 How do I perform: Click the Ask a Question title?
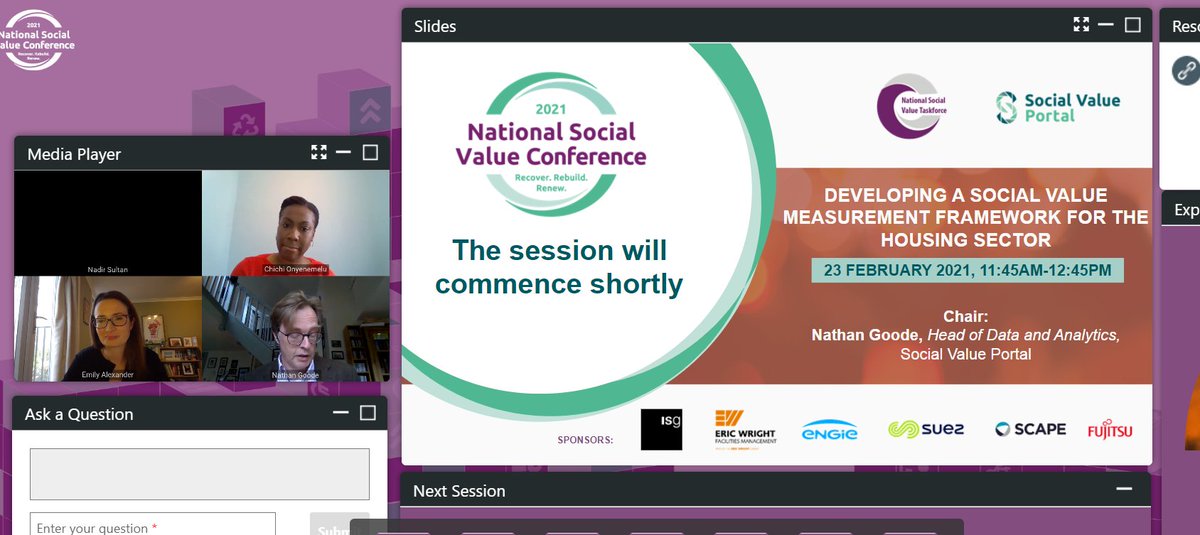(x=79, y=414)
